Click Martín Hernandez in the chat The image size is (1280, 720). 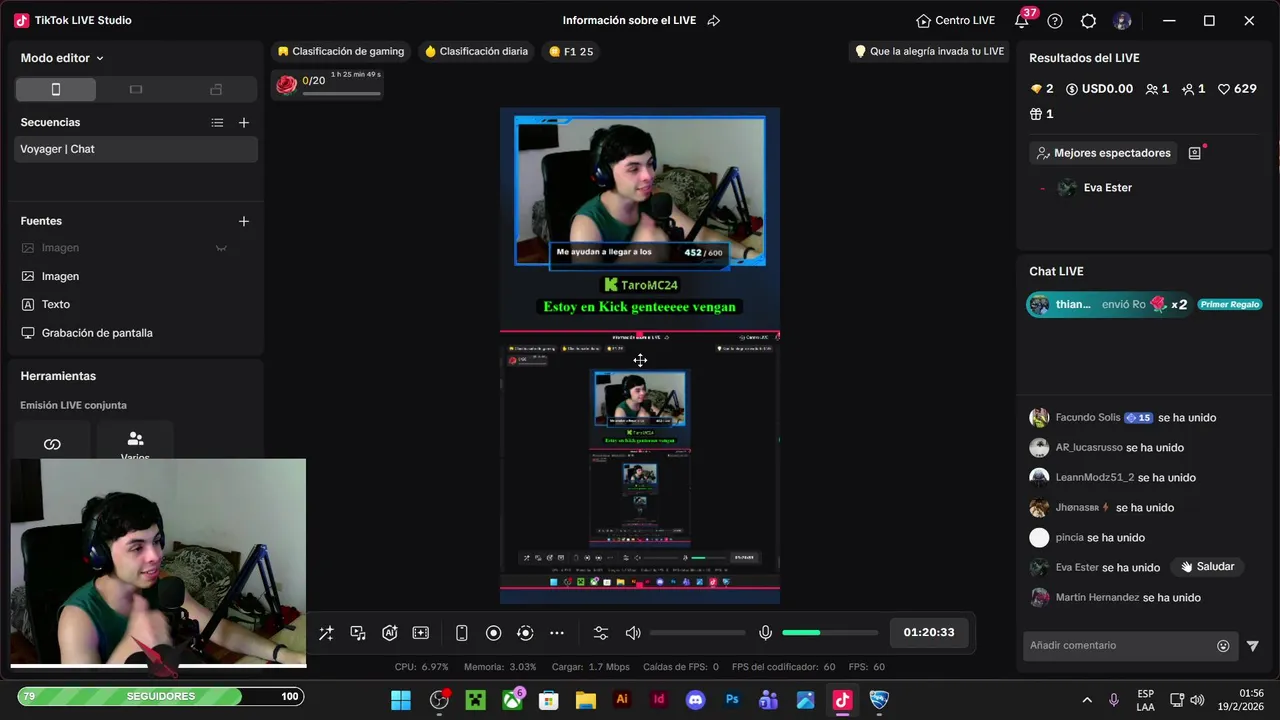1097,598
